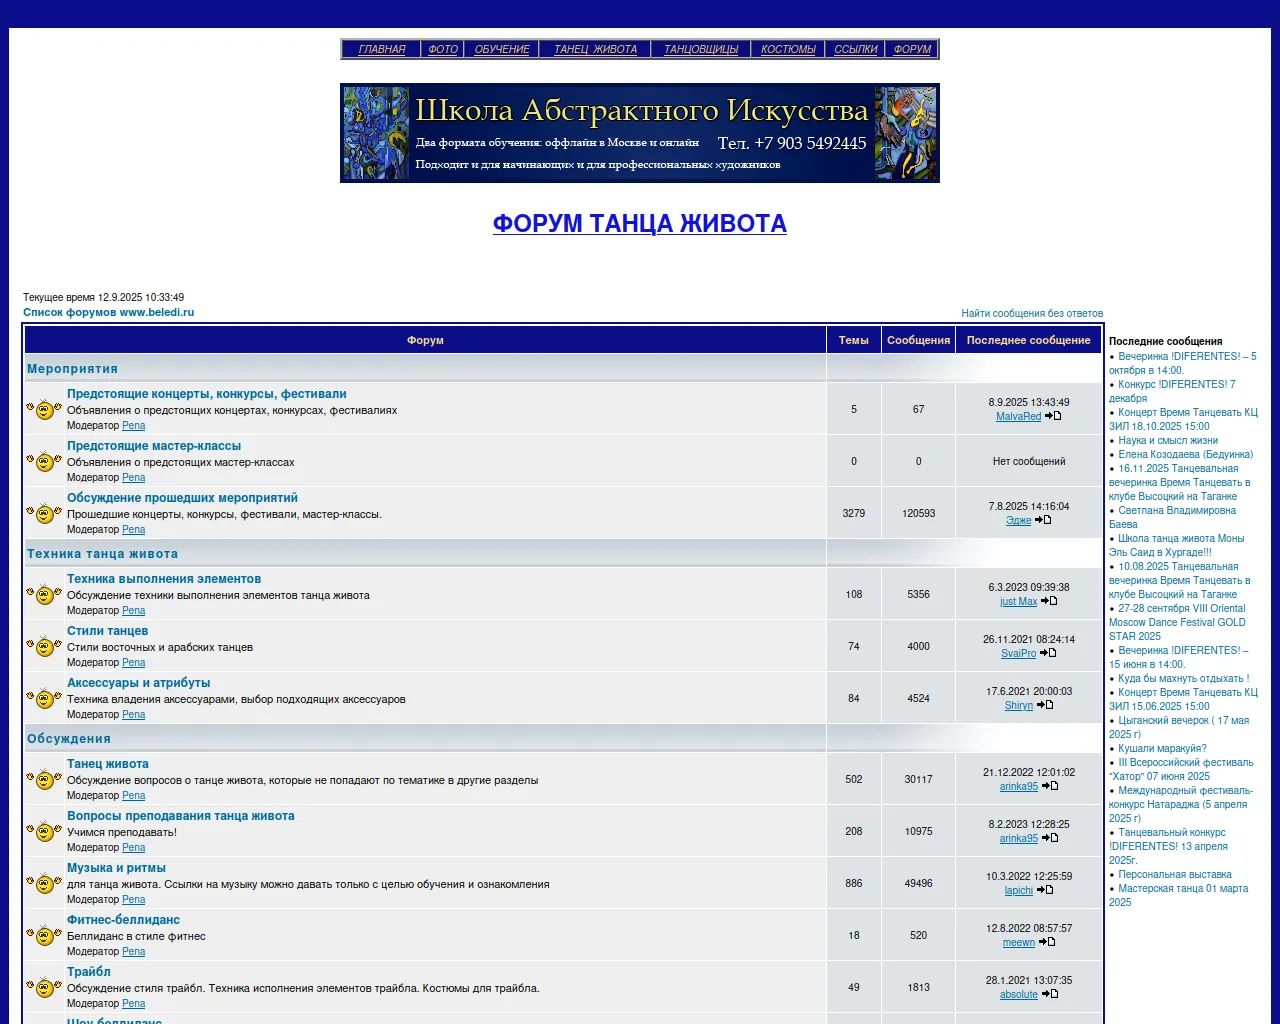View last post icon in the Вопросы преподавания row
This screenshot has height=1024, width=1280.
click(x=1050, y=838)
